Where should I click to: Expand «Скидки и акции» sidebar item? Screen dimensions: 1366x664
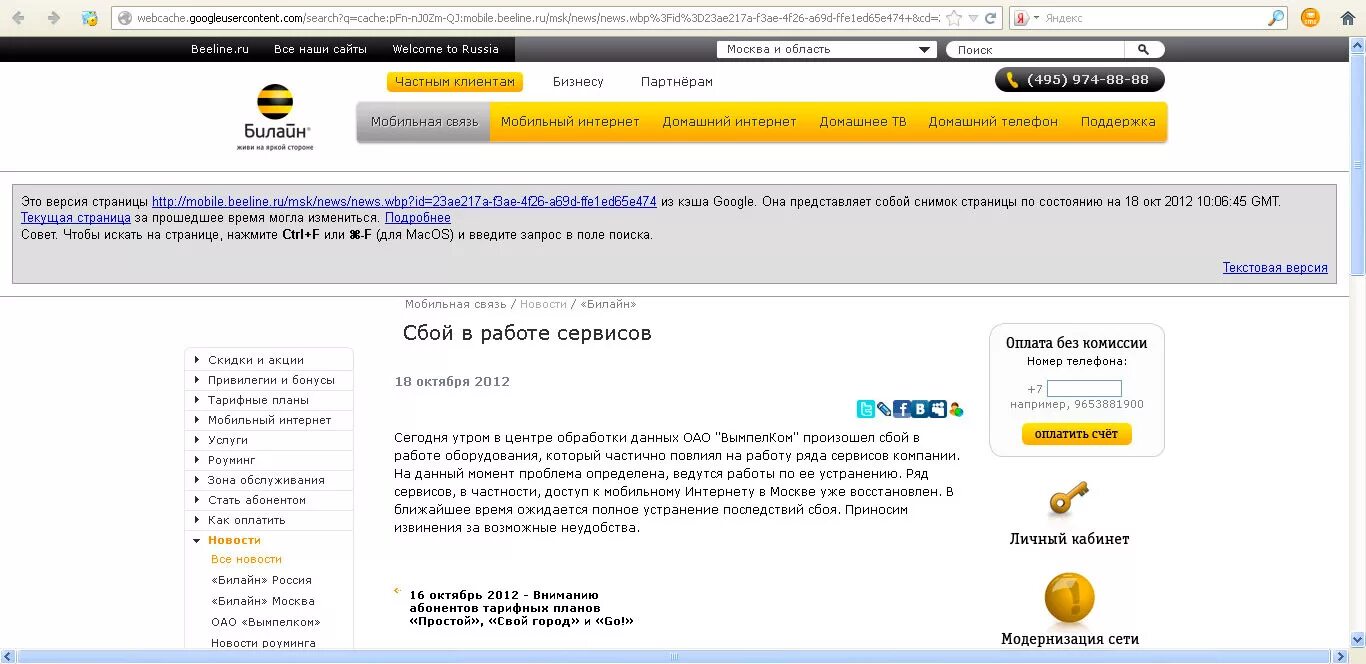[x=255, y=360]
